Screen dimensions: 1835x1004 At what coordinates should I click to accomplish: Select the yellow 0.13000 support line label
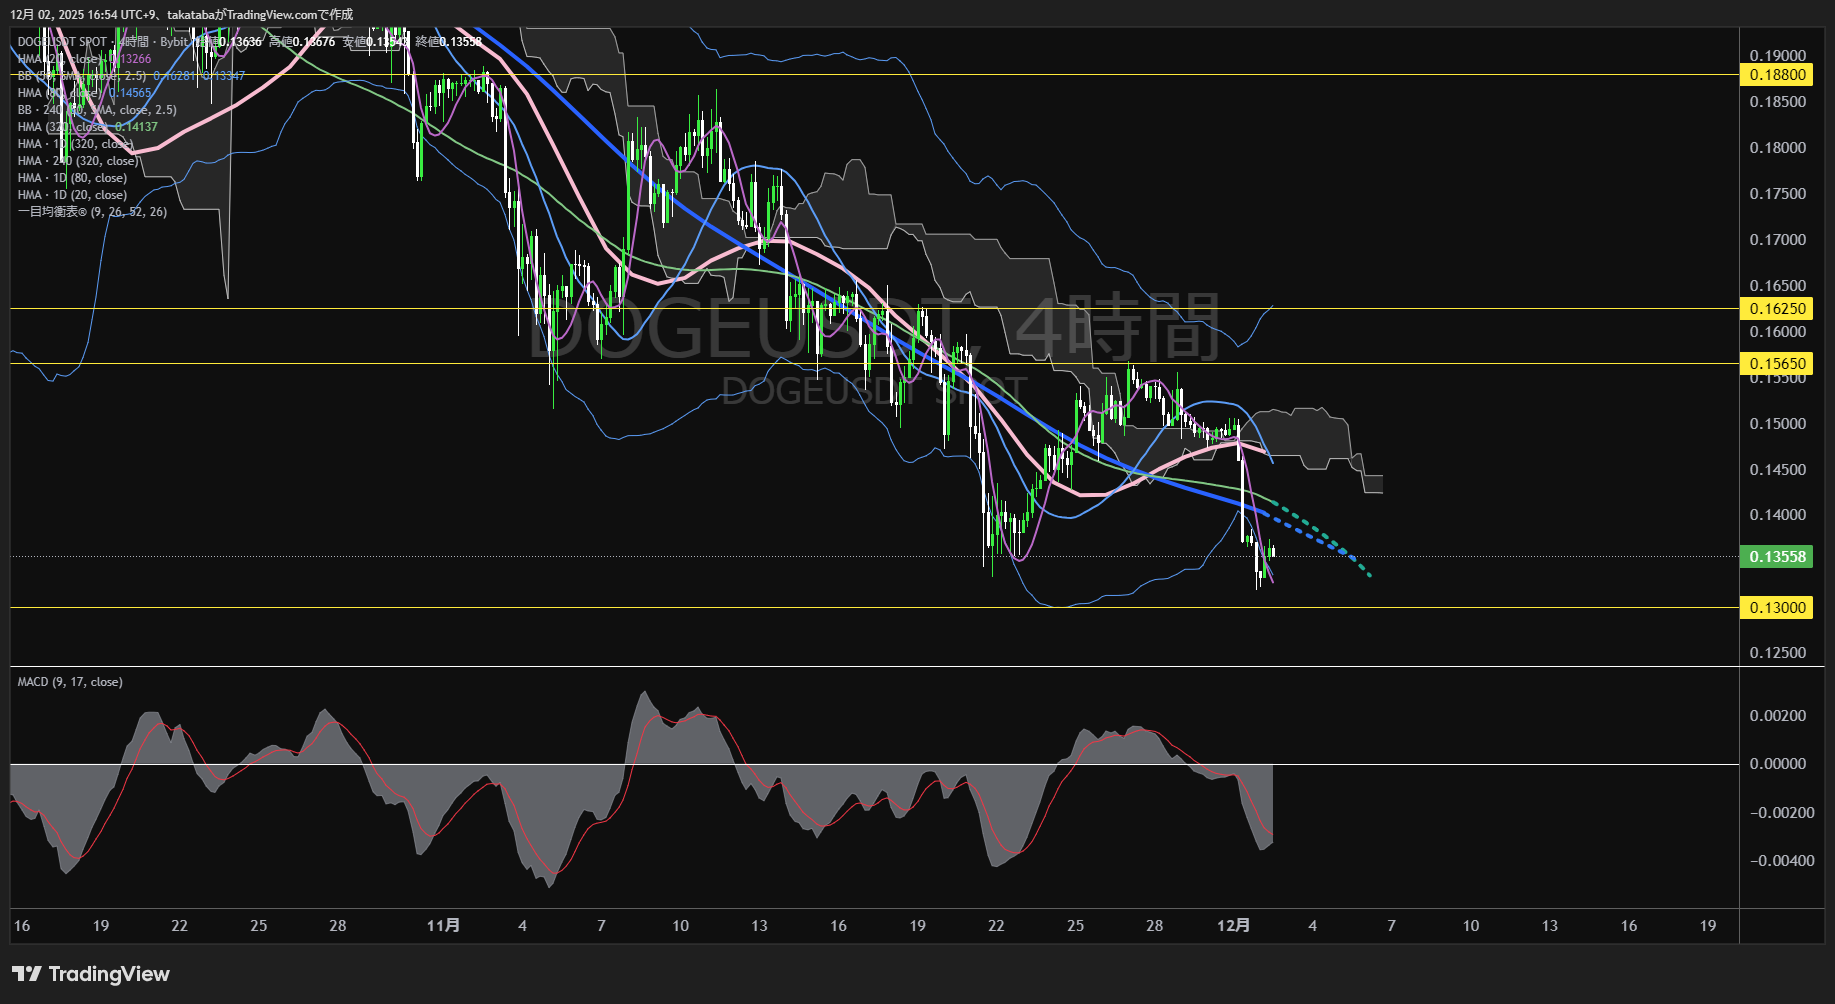(1776, 608)
